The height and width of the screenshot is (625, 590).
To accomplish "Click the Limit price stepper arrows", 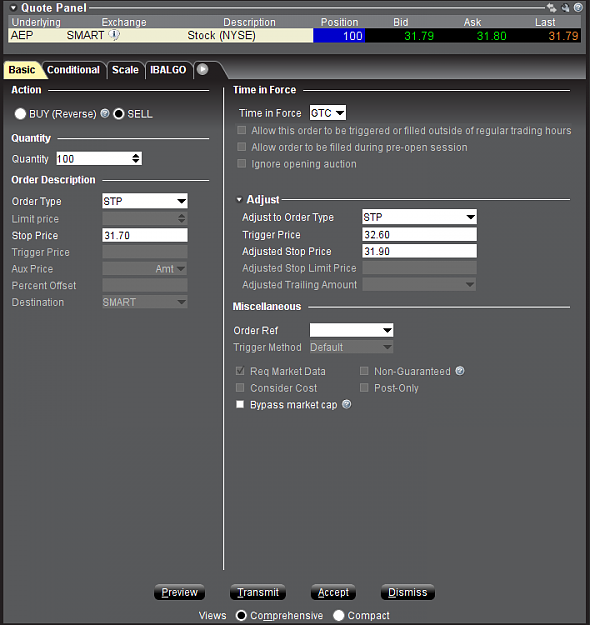I will tap(181, 218).
